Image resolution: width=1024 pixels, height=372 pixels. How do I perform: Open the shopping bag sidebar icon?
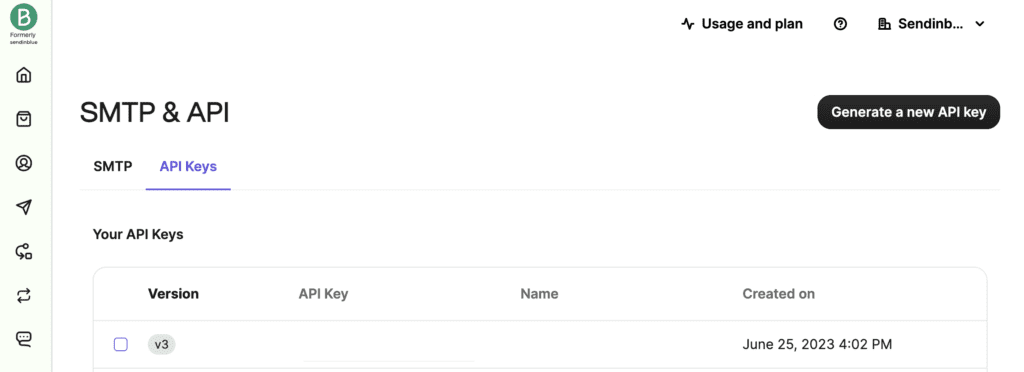point(24,119)
